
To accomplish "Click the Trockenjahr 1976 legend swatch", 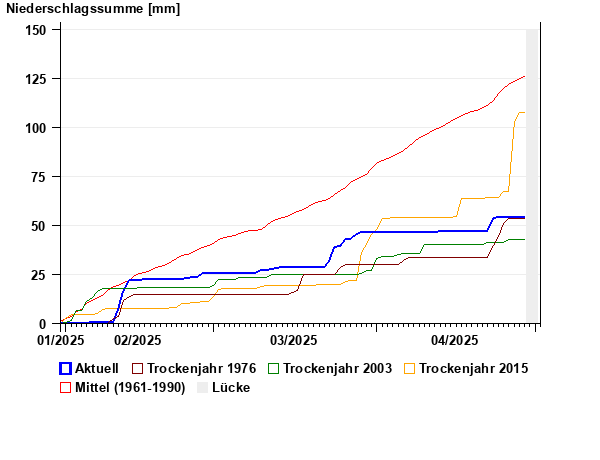I will [x=137, y=369].
